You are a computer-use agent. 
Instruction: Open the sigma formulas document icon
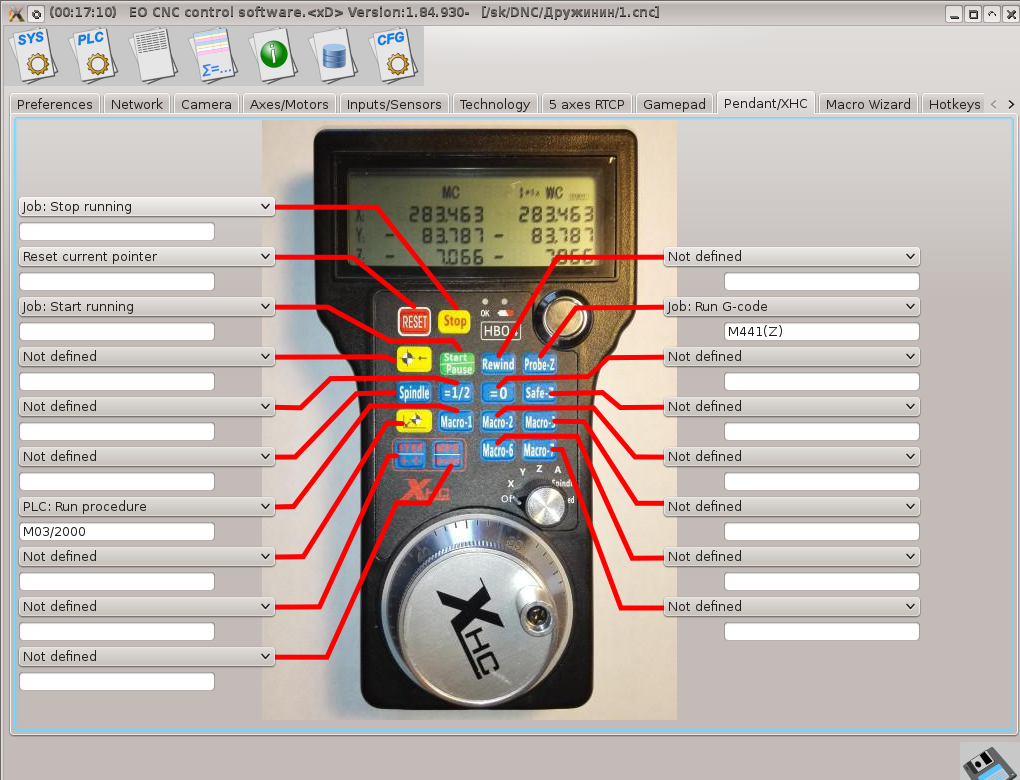coord(213,55)
